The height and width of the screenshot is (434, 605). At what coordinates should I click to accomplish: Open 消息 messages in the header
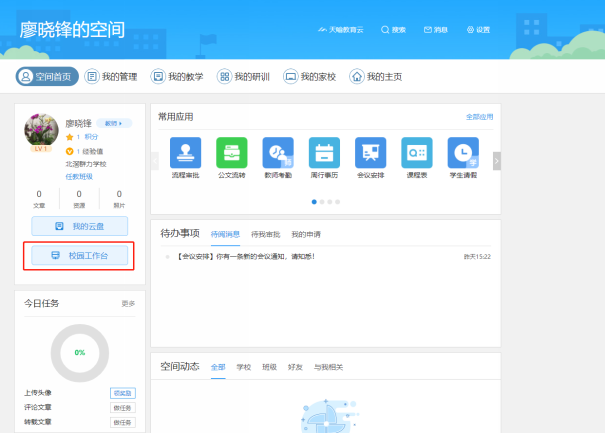pyautogui.click(x=436, y=30)
